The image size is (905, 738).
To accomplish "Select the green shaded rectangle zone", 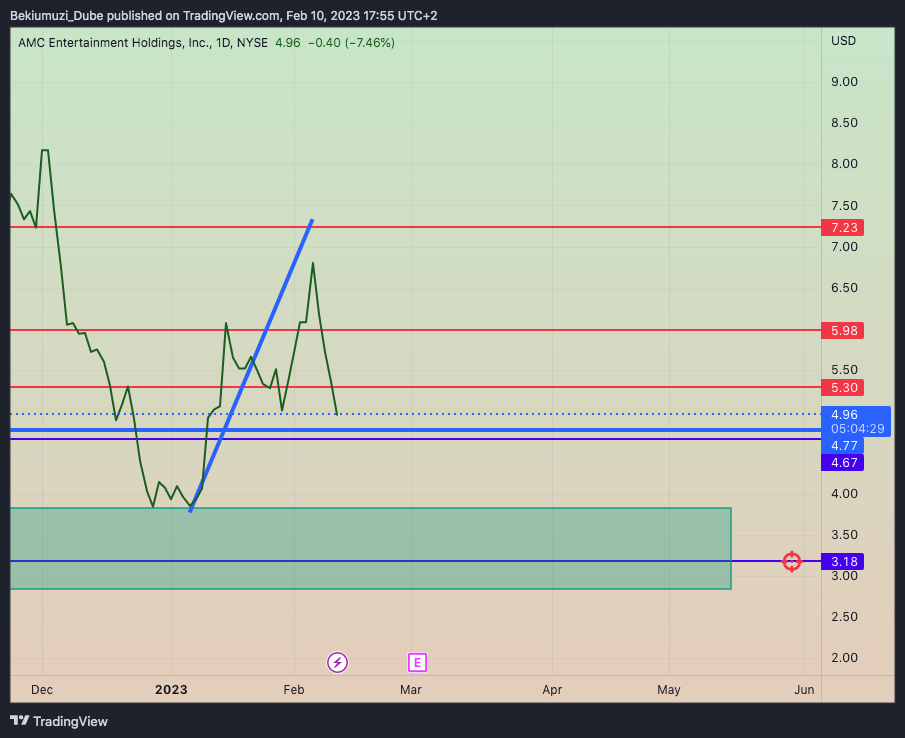I will click(x=371, y=549).
